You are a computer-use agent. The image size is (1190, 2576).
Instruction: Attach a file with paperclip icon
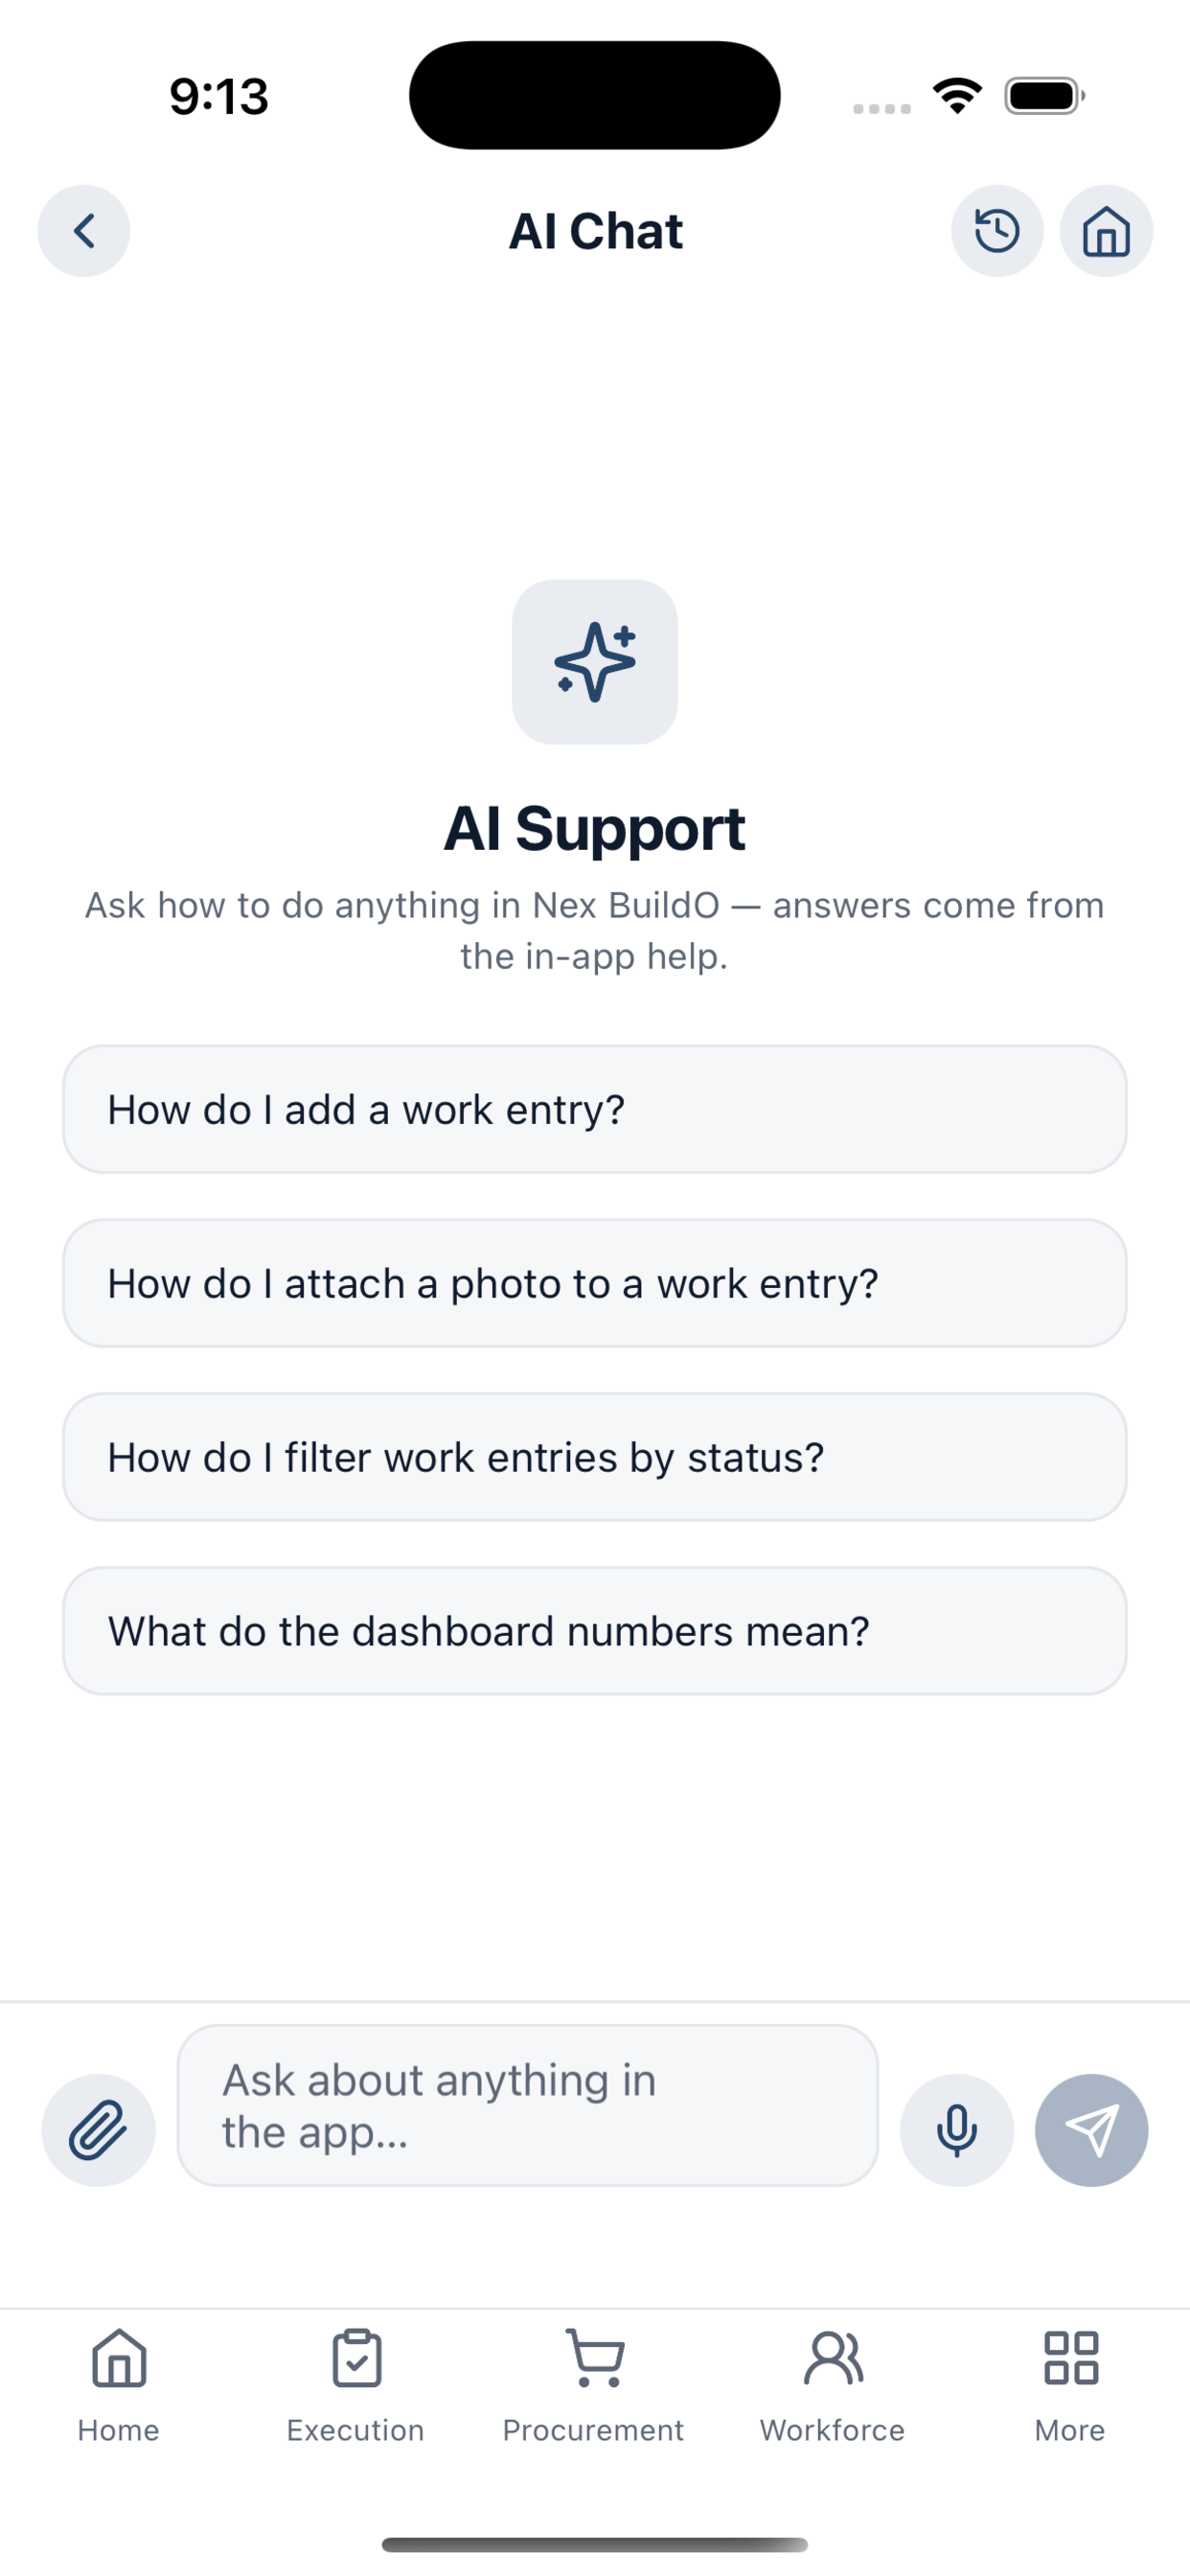tap(98, 2130)
